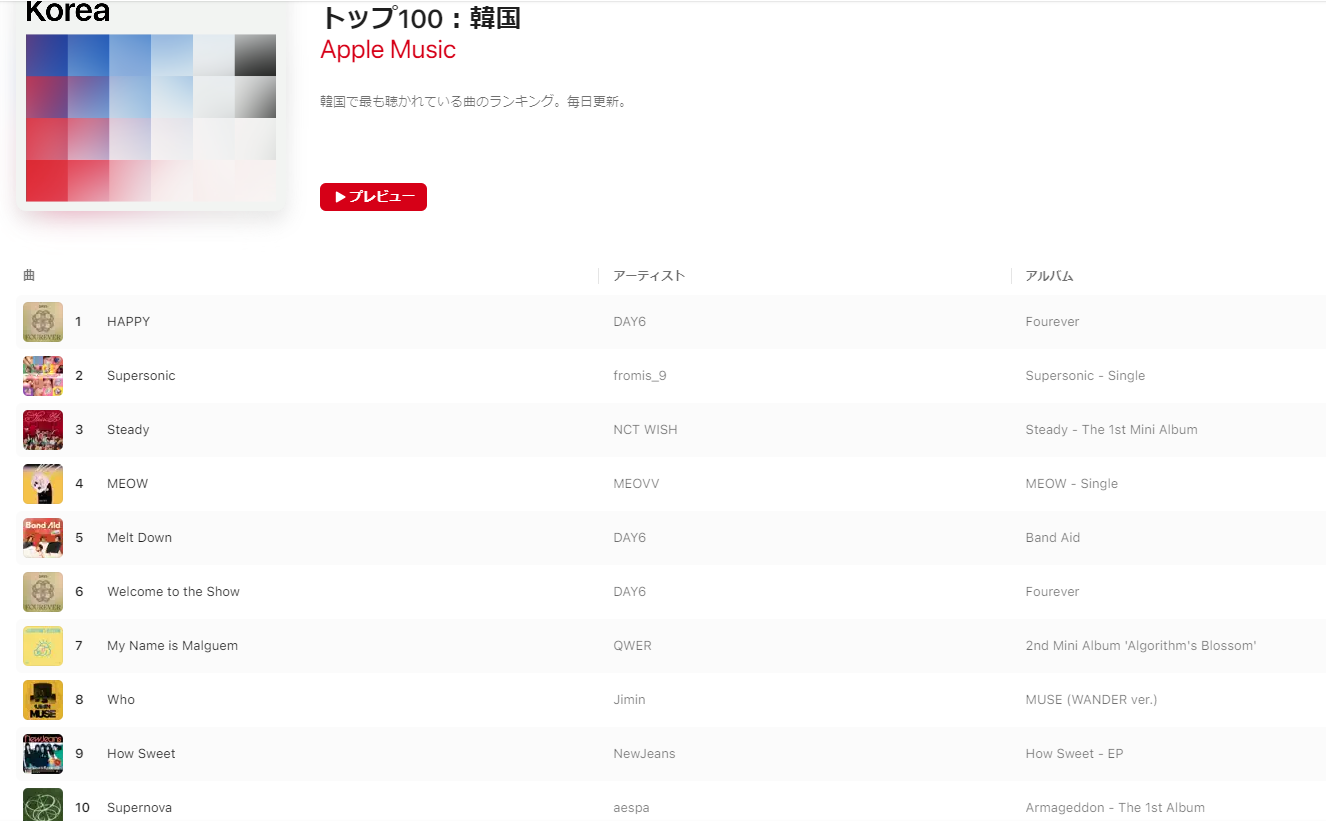Select the song title Who

[121, 700]
